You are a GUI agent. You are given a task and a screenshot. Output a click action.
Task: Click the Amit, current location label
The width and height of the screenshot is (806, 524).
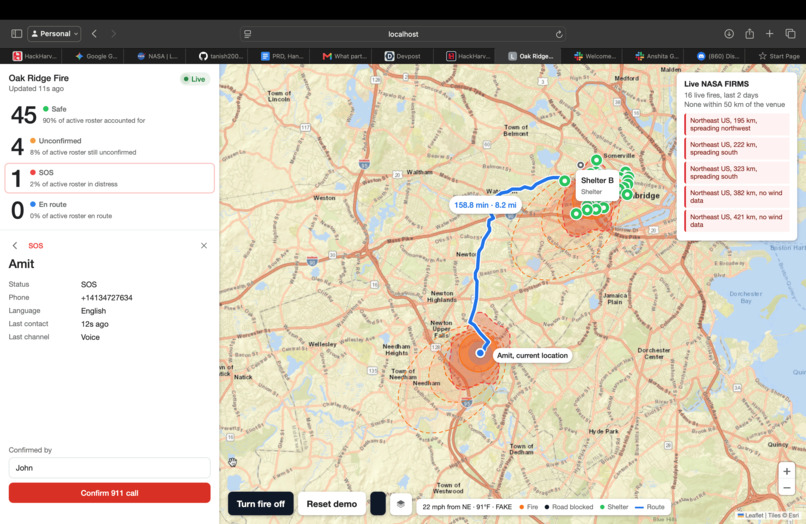(532, 355)
